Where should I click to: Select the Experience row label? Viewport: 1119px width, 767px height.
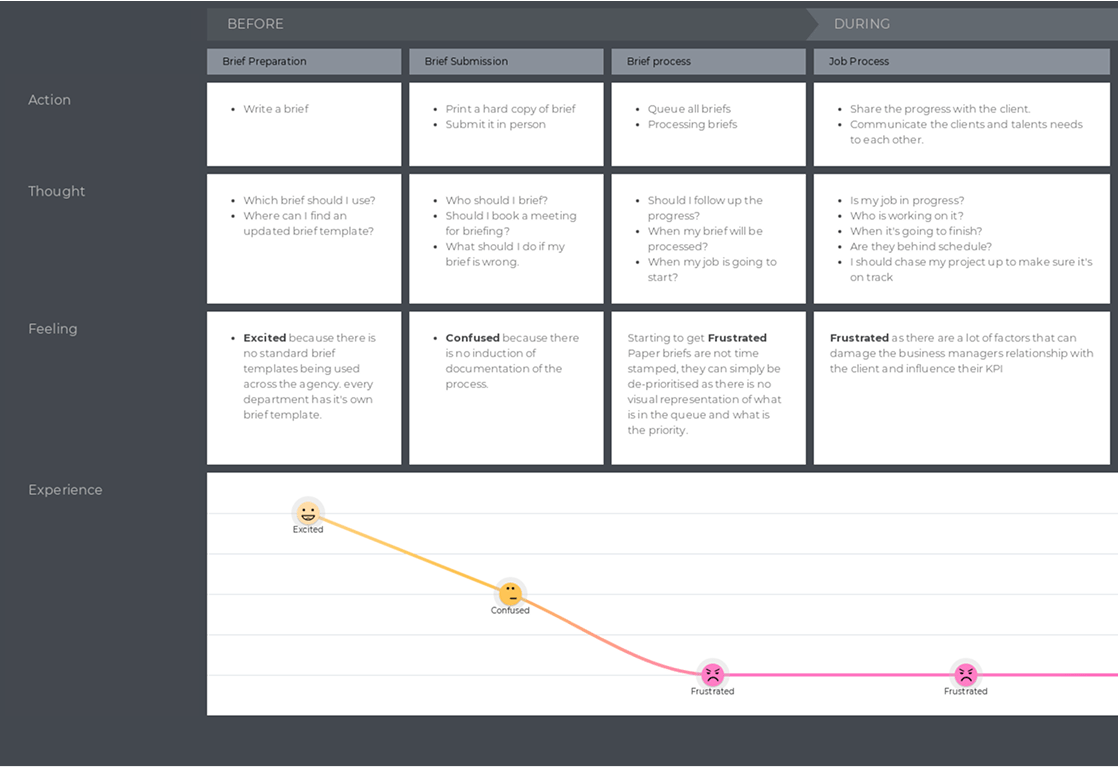point(65,490)
